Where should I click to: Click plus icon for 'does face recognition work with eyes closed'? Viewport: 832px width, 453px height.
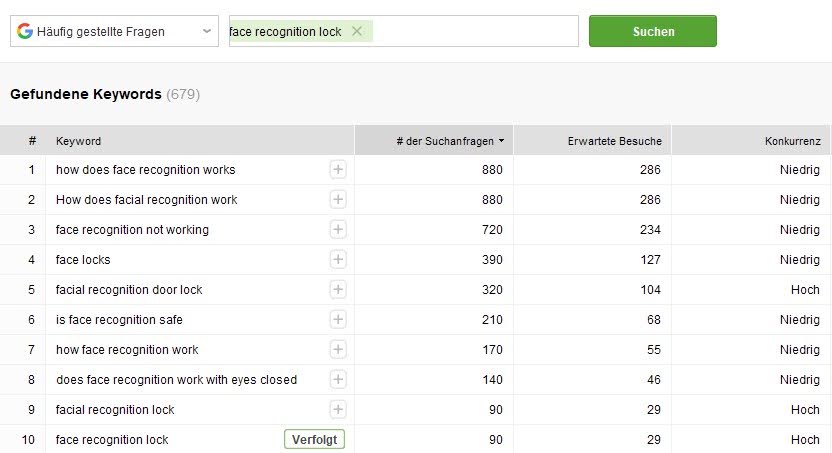tap(338, 379)
